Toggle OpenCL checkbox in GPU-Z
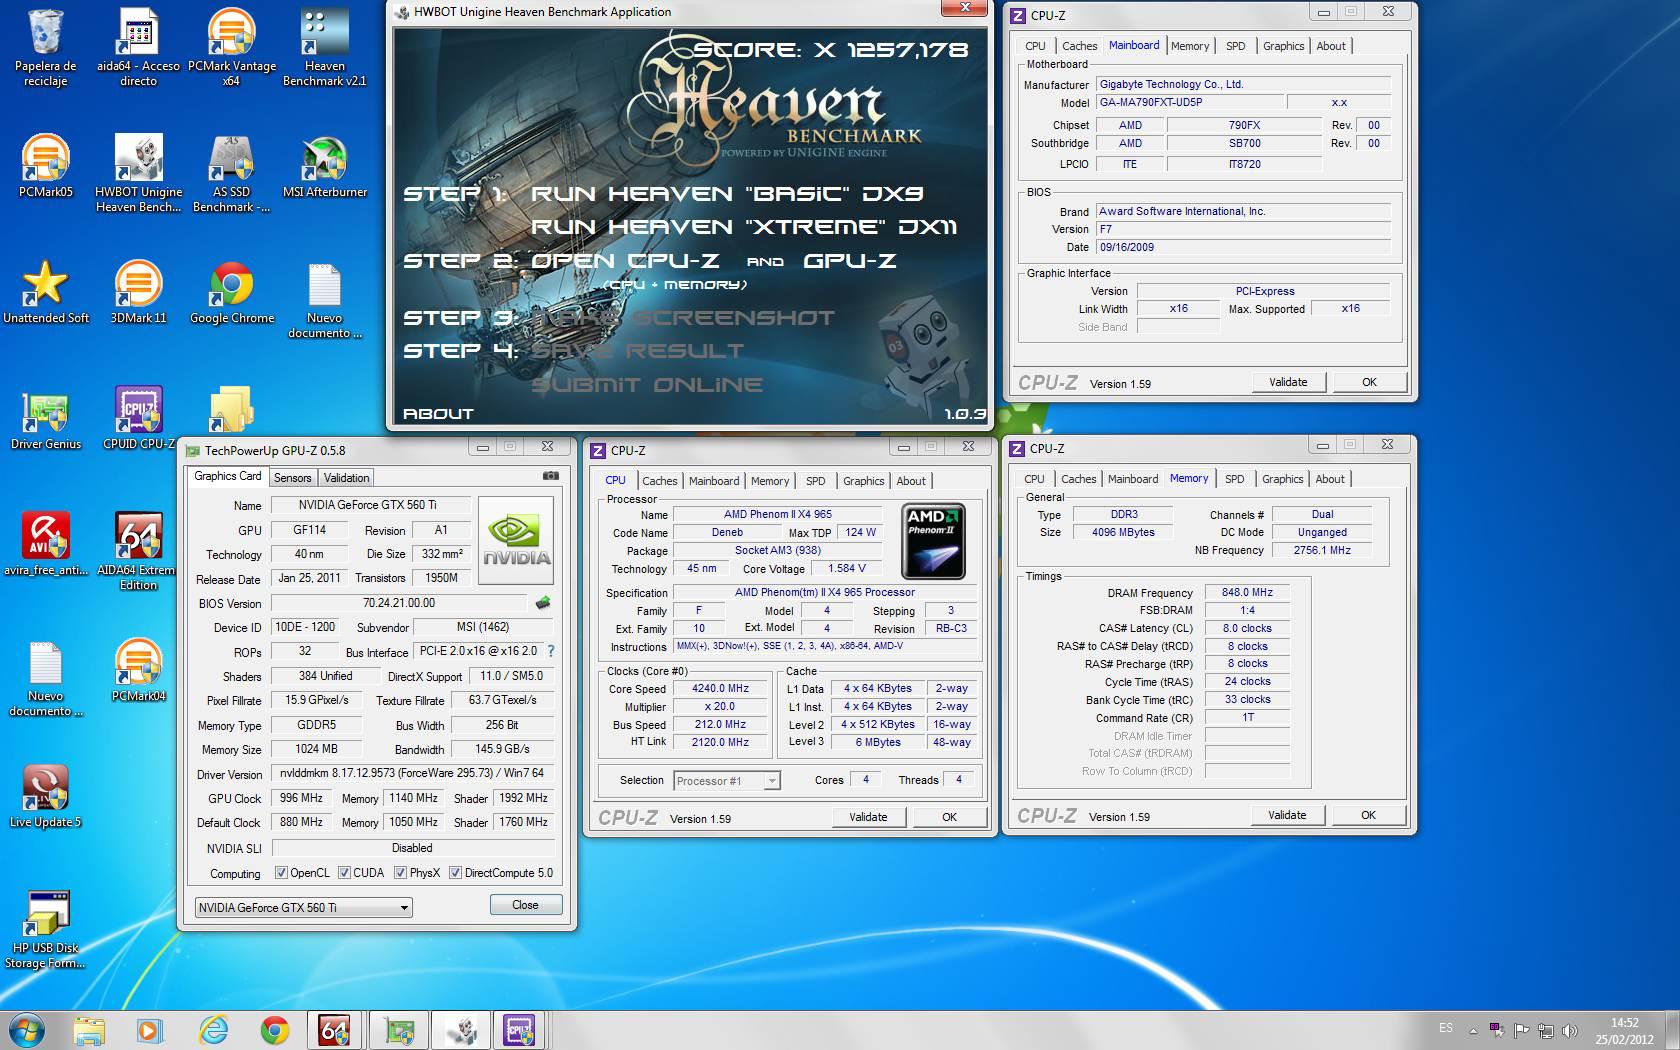 [281, 873]
